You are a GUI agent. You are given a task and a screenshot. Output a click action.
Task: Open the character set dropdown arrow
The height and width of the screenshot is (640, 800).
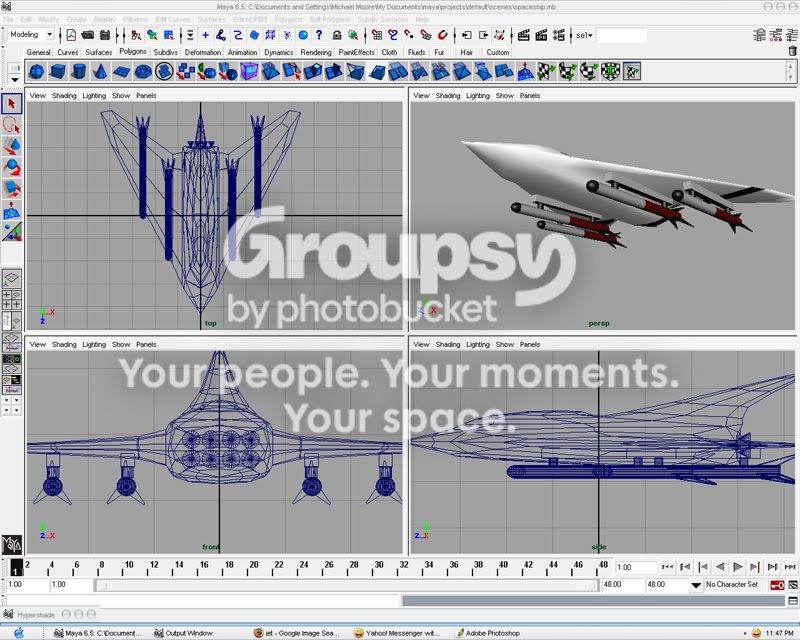pyautogui.click(x=695, y=585)
